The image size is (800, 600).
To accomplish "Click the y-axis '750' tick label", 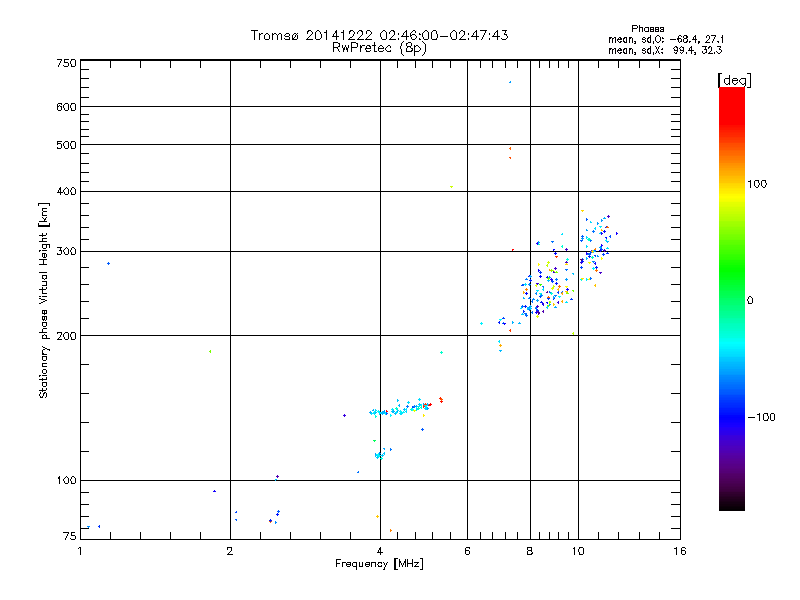I will [66, 63].
